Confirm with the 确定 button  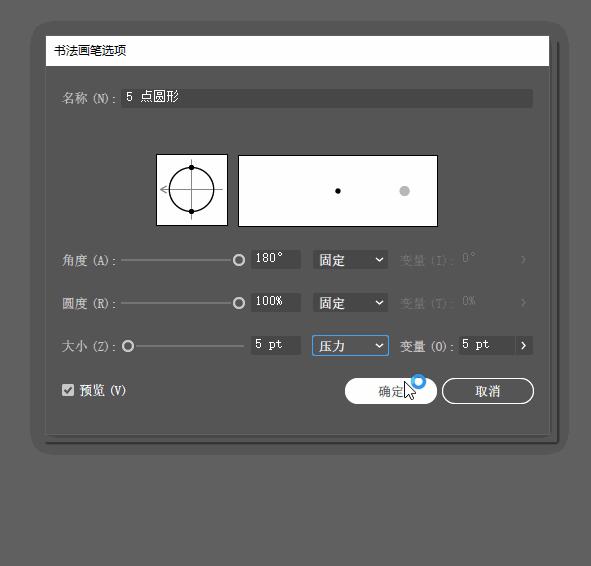[390, 391]
